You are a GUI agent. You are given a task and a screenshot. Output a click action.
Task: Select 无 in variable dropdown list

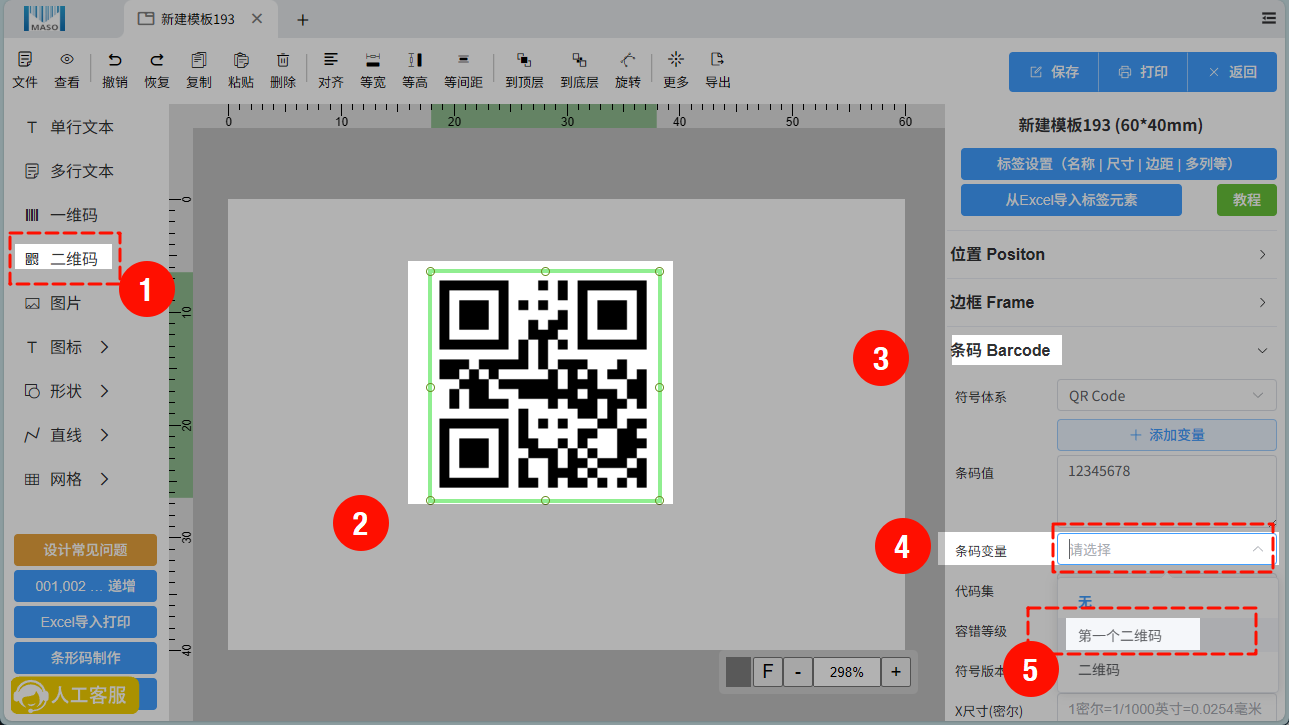[x=1167, y=602]
